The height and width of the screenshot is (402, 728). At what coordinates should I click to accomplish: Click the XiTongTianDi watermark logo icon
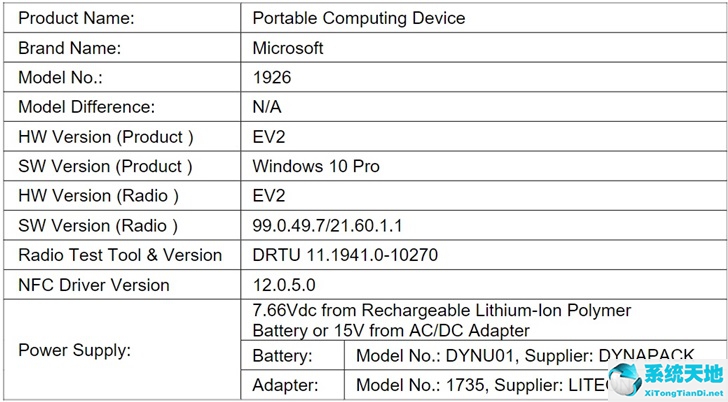coord(625,380)
